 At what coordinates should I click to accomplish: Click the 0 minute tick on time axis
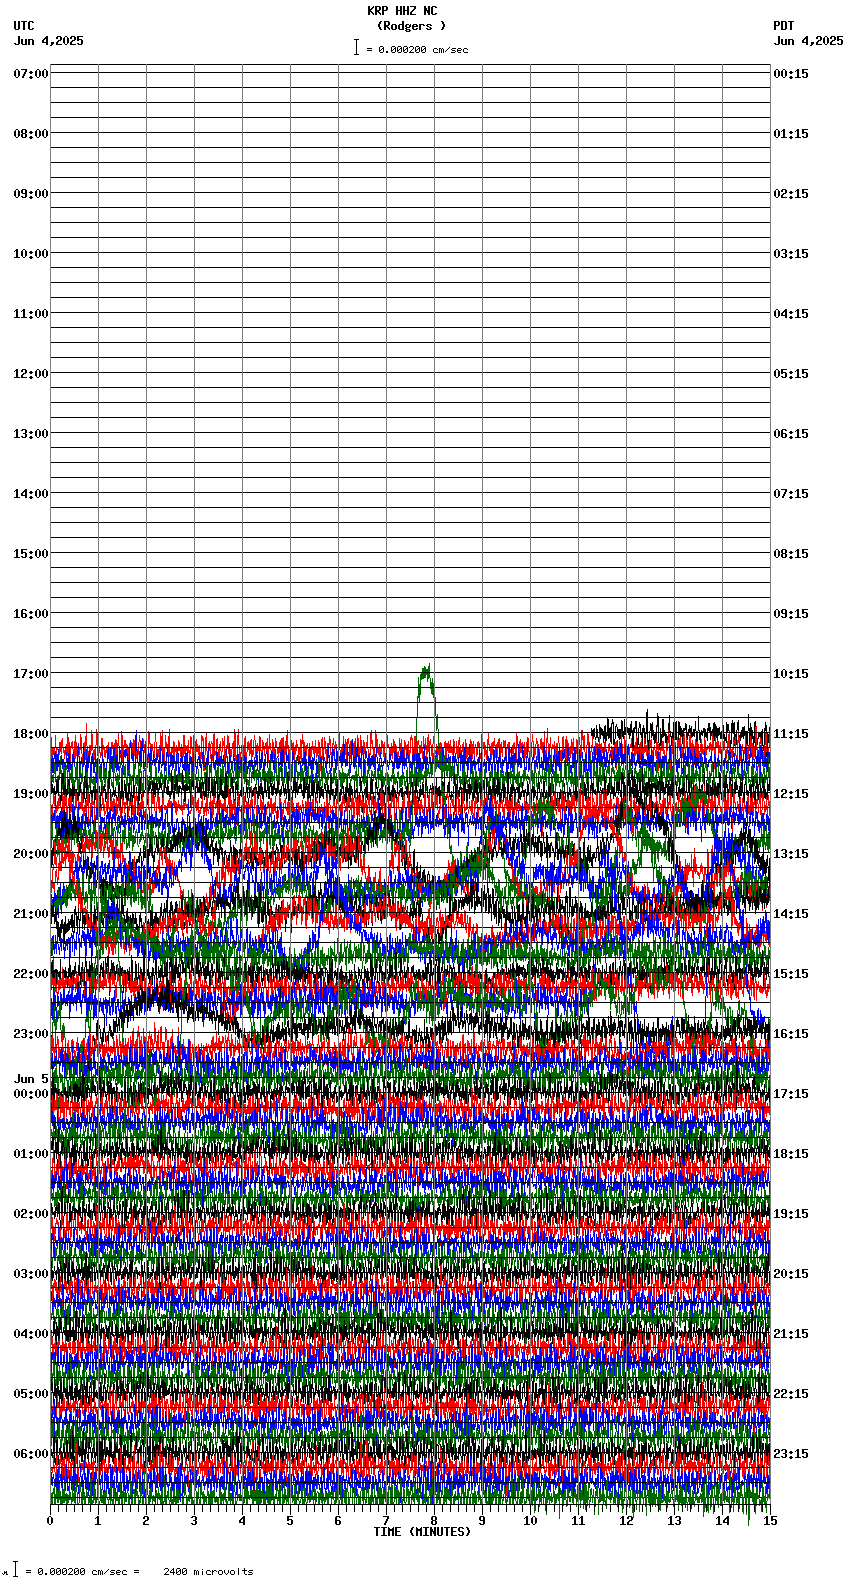(50, 1521)
